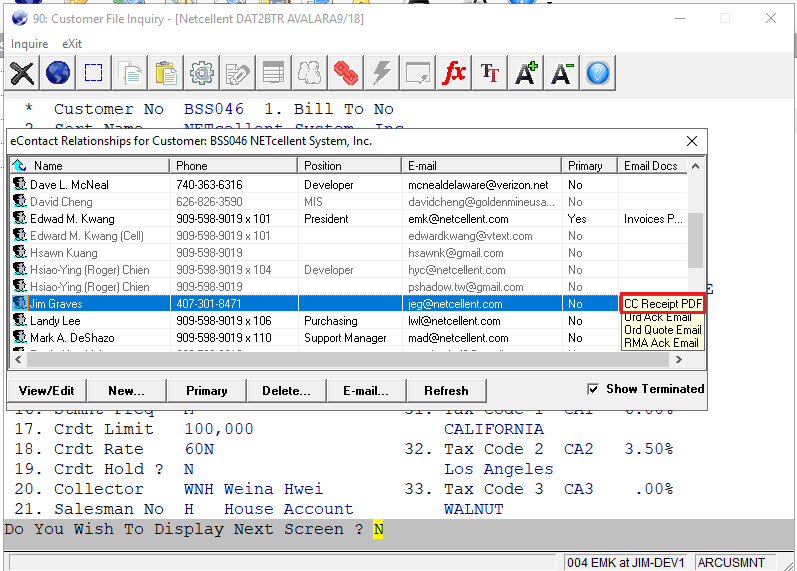Screen dimensions: 797x571
Task: Sort by the Primary column header
Action: [590, 166]
